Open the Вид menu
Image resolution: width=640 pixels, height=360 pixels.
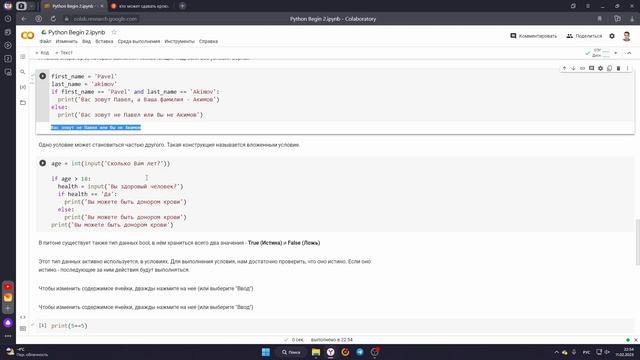86,42
